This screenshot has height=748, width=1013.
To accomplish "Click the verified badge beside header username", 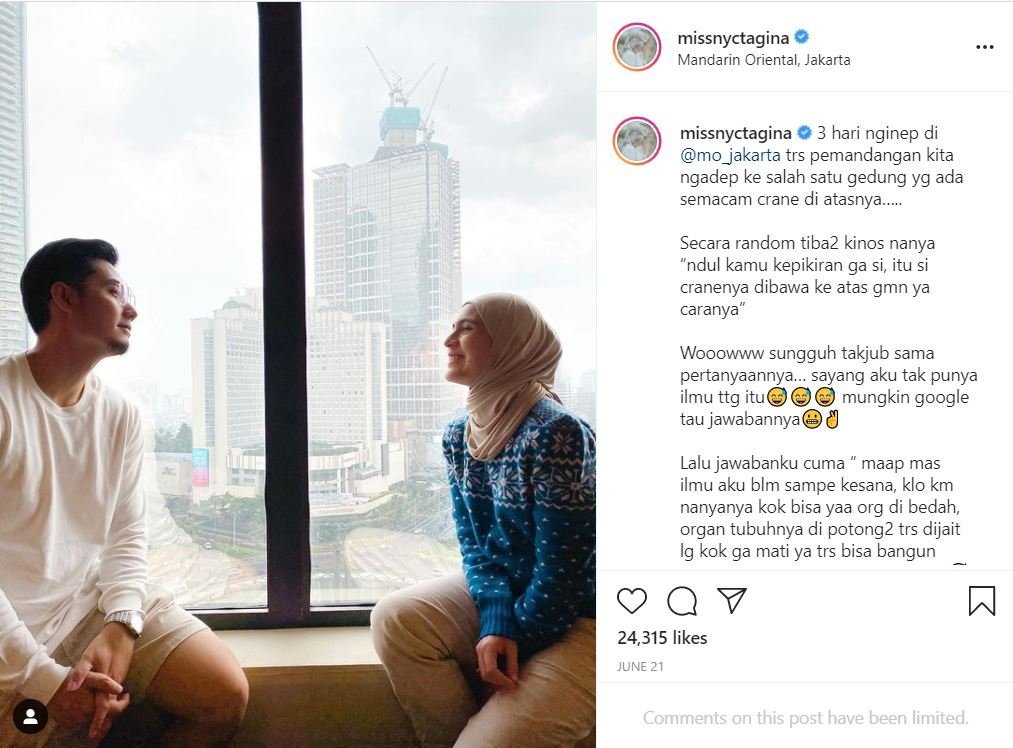I will tap(801, 37).
